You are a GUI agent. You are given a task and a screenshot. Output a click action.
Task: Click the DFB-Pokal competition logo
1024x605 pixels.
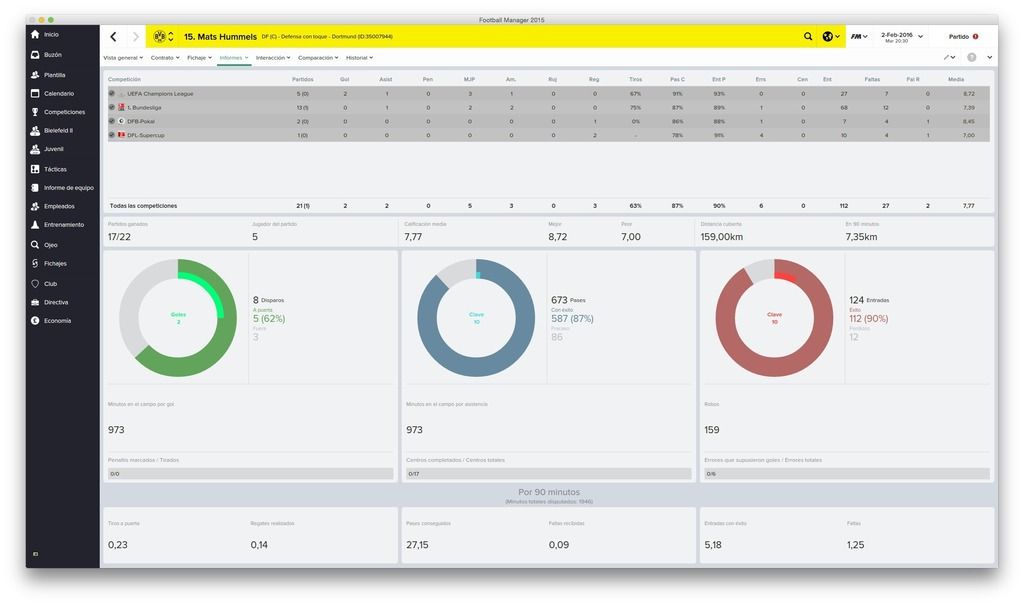click(121, 121)
